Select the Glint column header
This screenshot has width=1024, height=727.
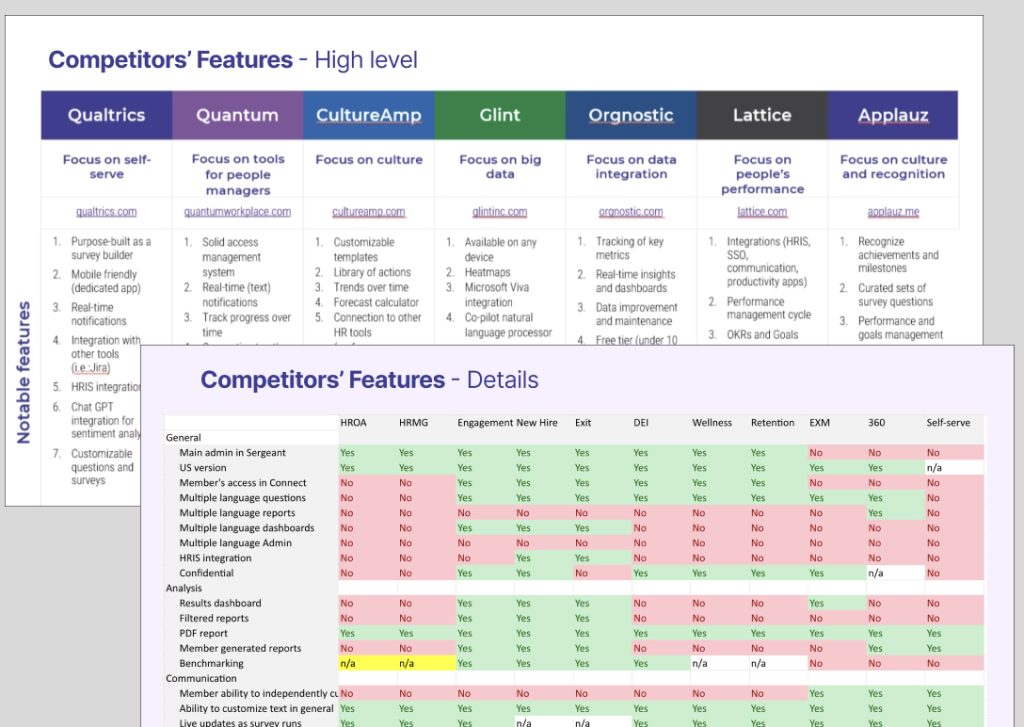(x=500, y=115)
